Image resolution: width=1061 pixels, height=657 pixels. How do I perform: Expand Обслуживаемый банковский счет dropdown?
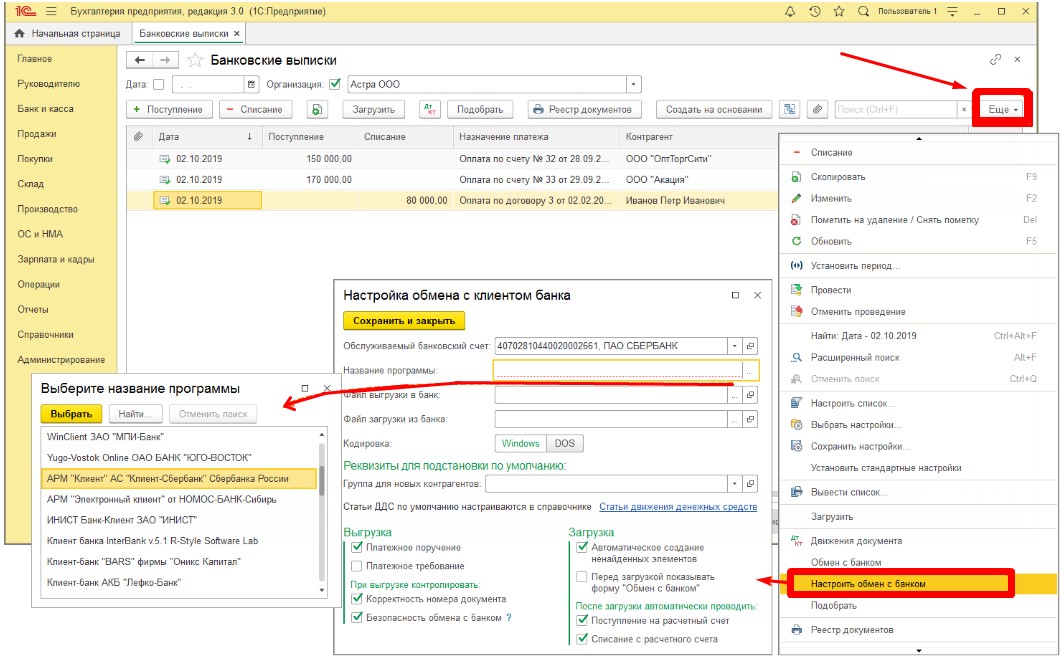pos(735,346)
